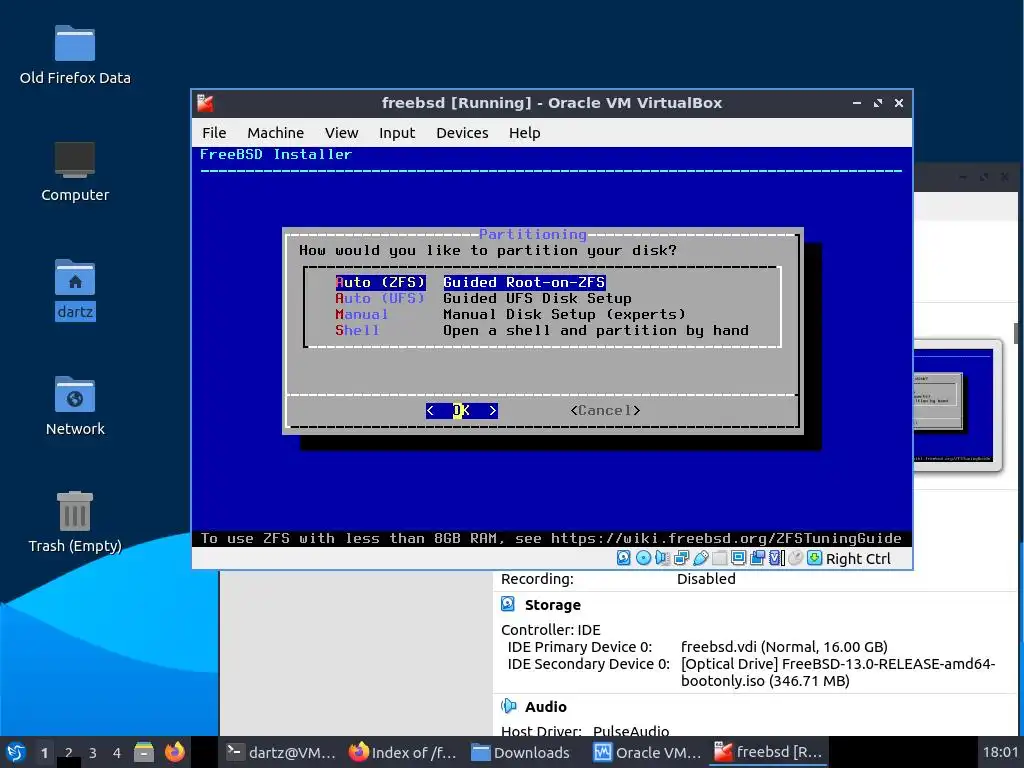
Task: Click the virtualization CPU 'V' status icon
Action: click(776, 558)
